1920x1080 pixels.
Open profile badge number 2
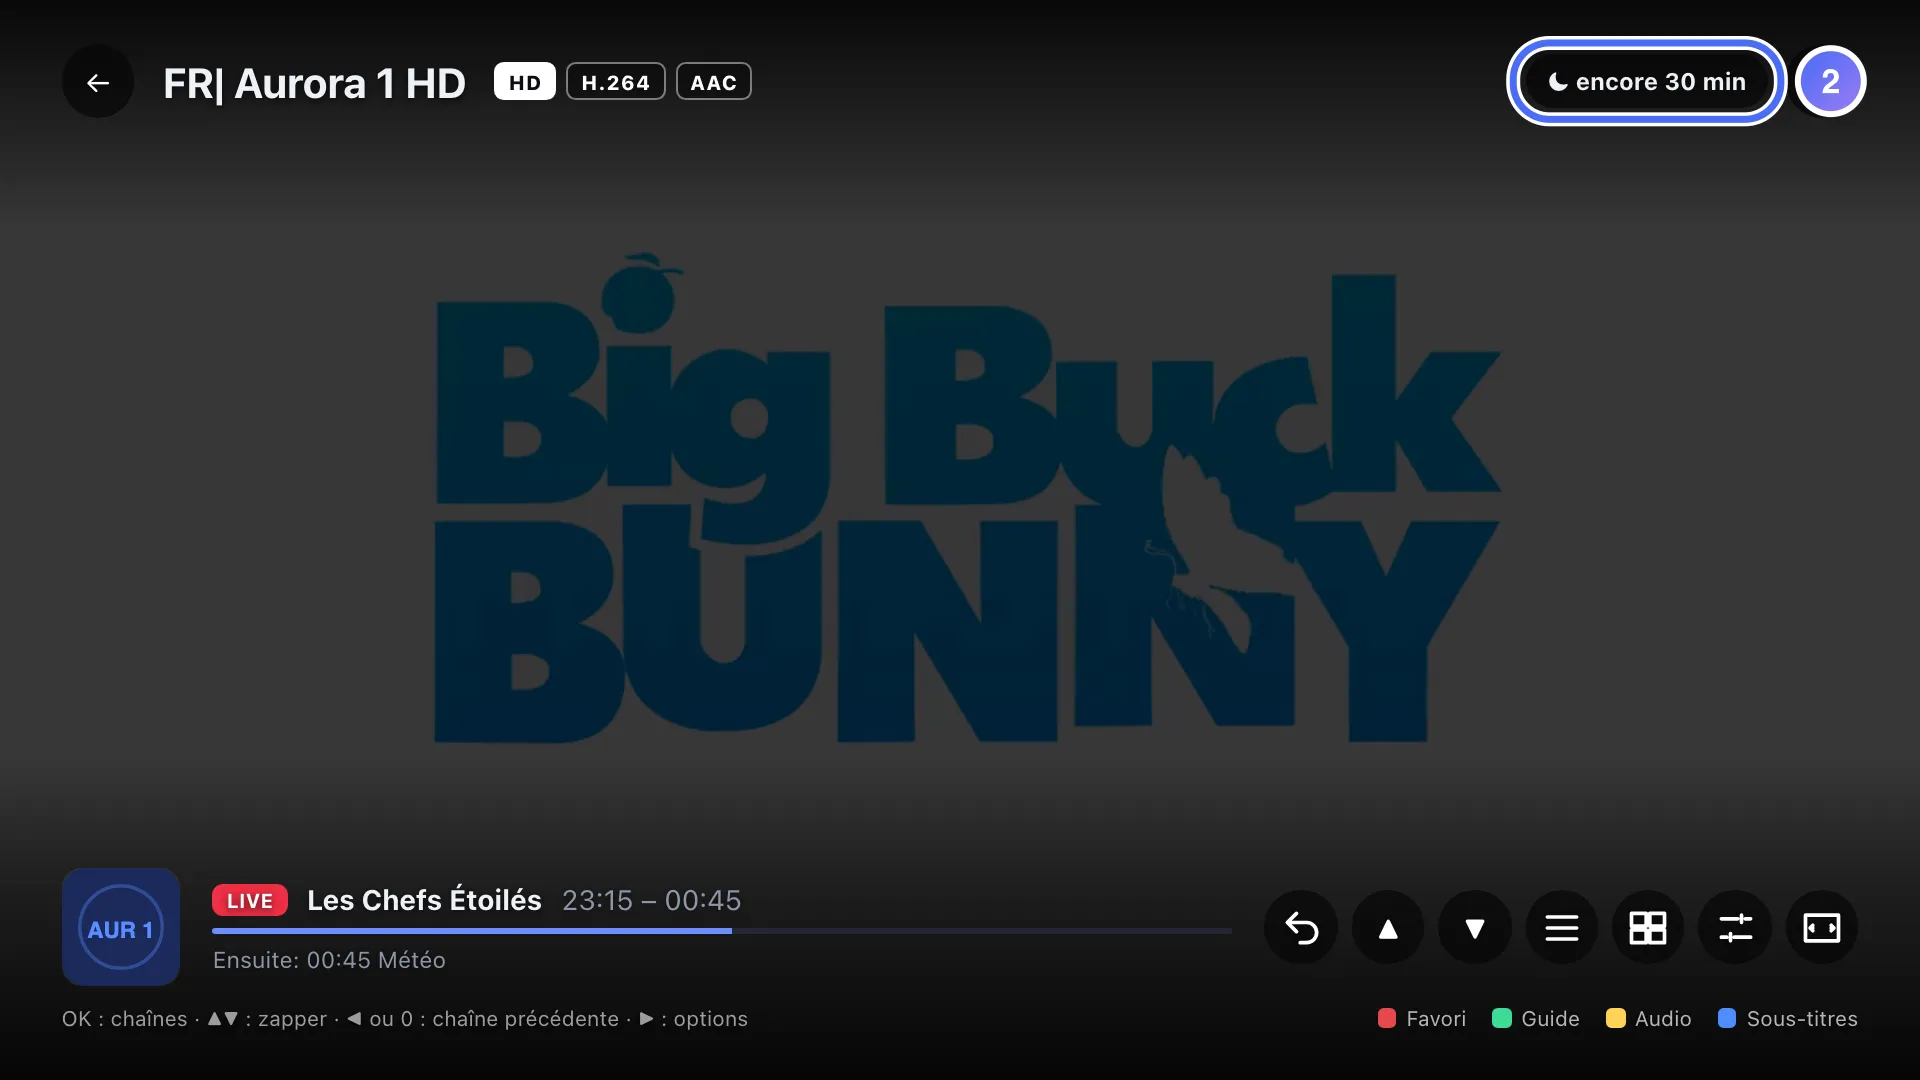pos(1830,82)
